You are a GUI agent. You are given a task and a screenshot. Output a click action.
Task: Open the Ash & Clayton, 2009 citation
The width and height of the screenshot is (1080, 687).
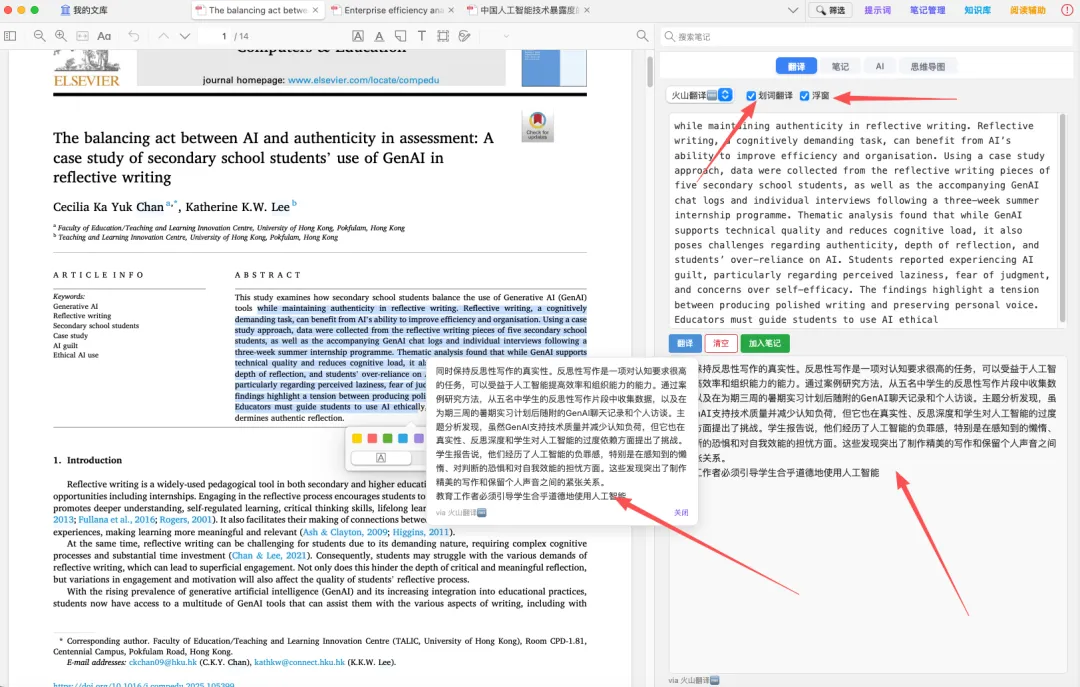[x=345, y=532]
